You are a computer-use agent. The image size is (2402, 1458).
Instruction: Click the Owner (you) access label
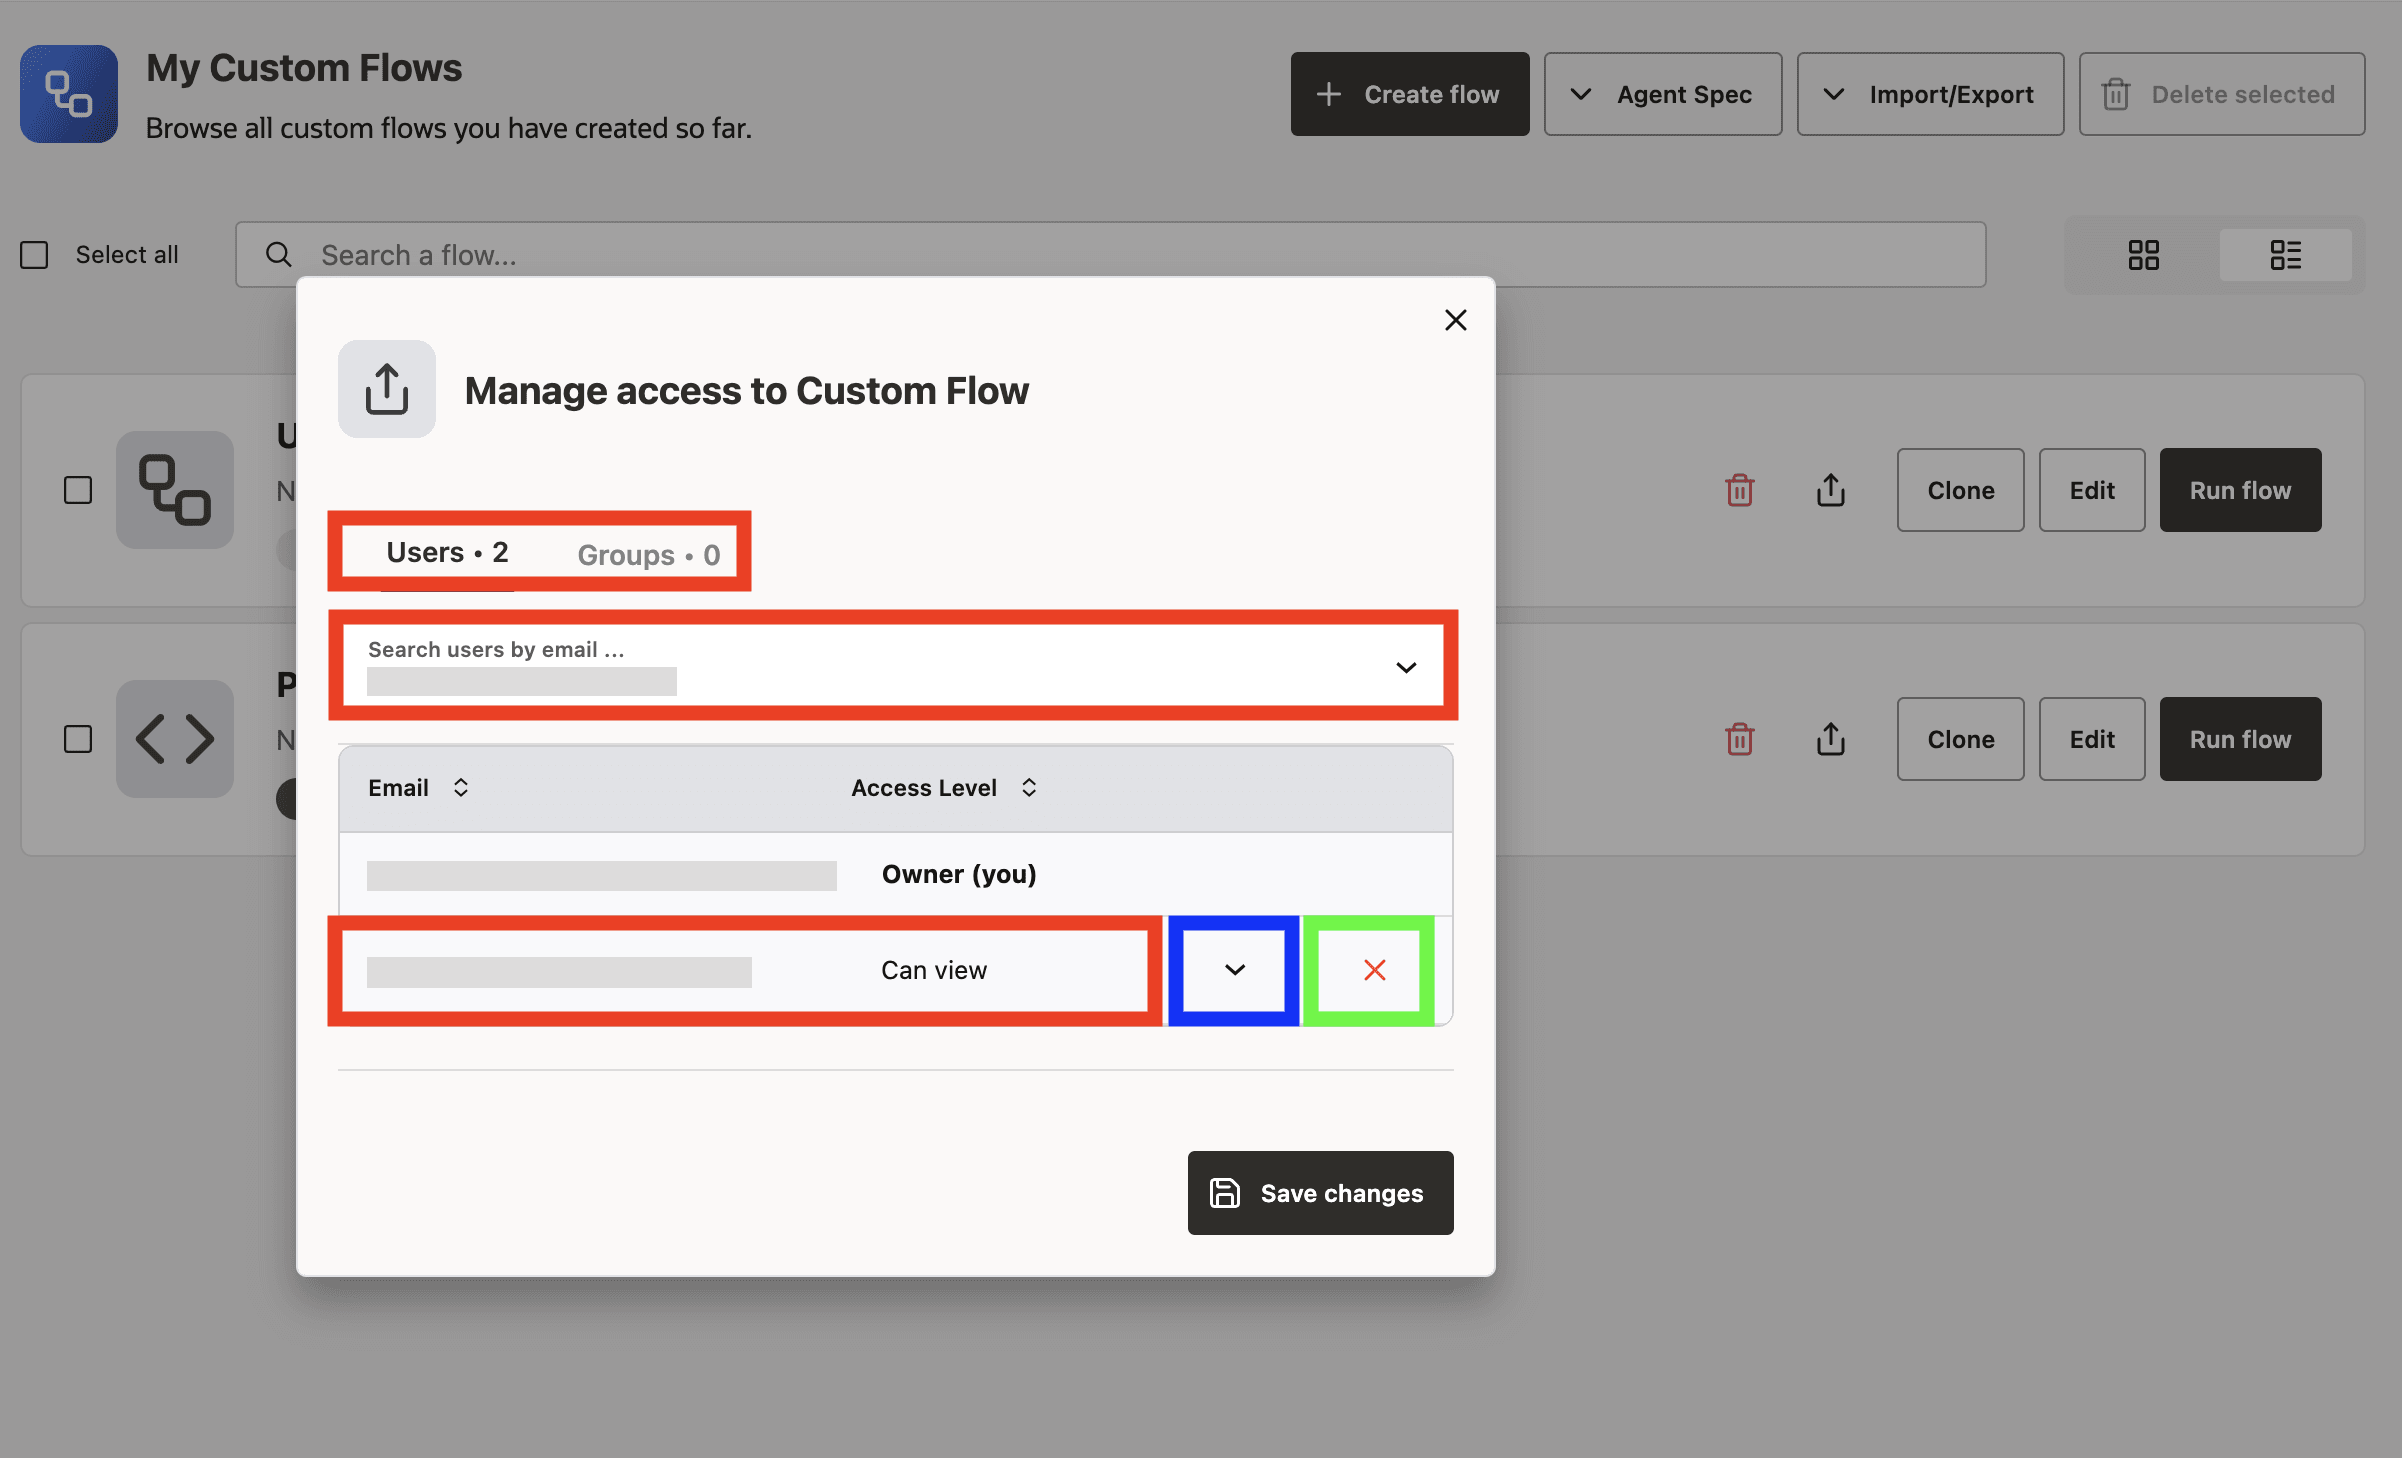pyautogui.click(x=959, y=875)
